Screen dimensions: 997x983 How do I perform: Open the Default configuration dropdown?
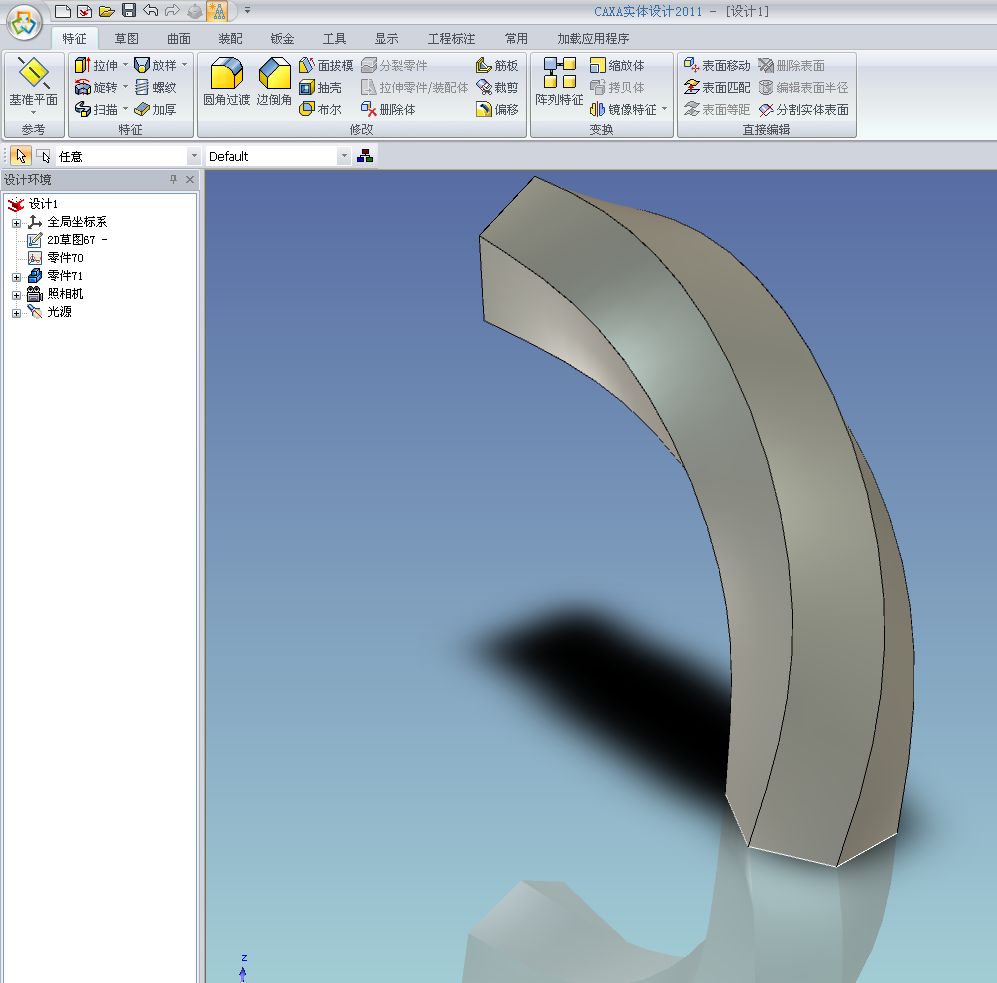point(344,157)
